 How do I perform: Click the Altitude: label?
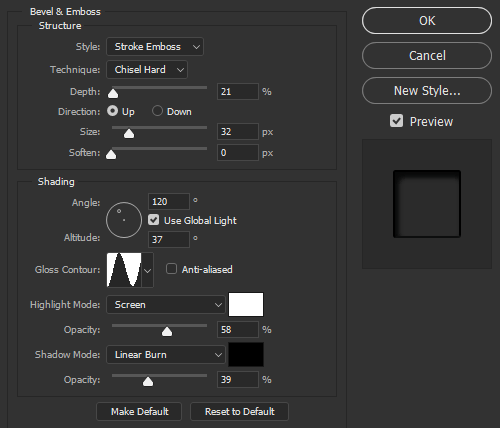82,238
